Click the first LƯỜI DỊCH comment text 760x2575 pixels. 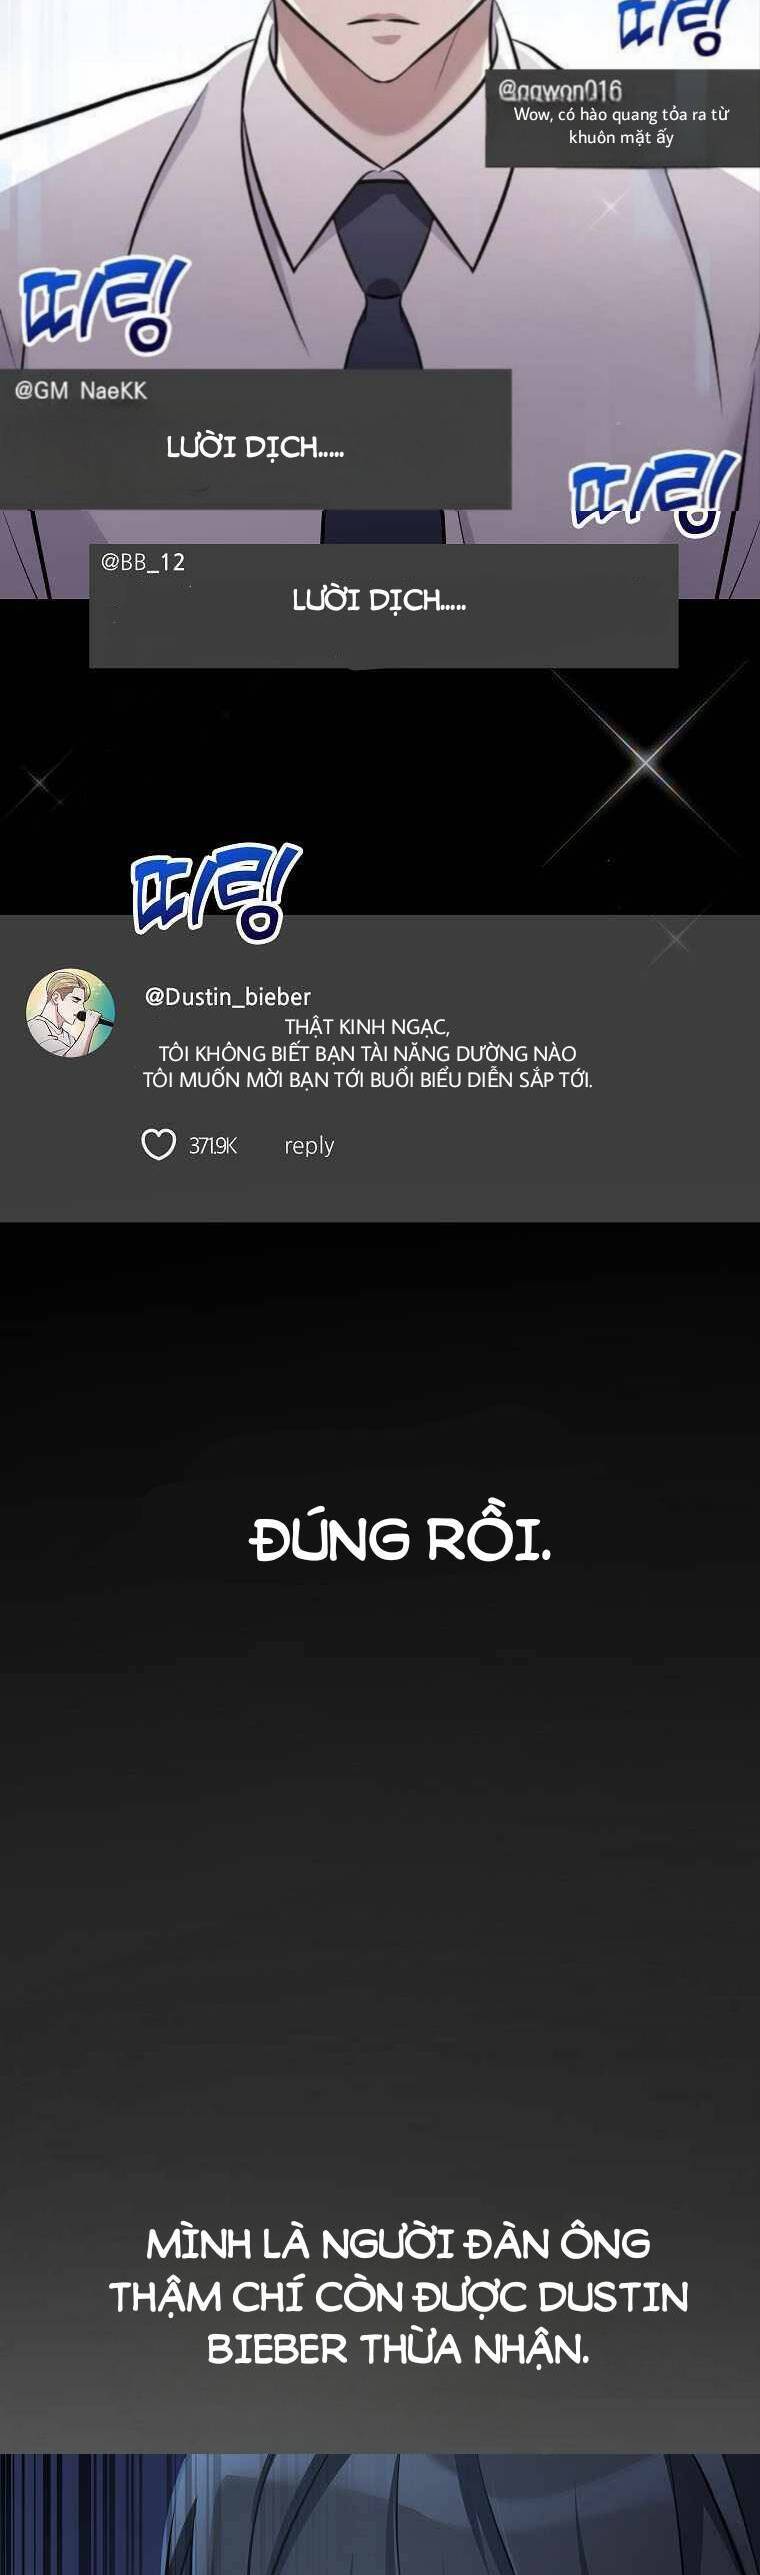(255, 447)
